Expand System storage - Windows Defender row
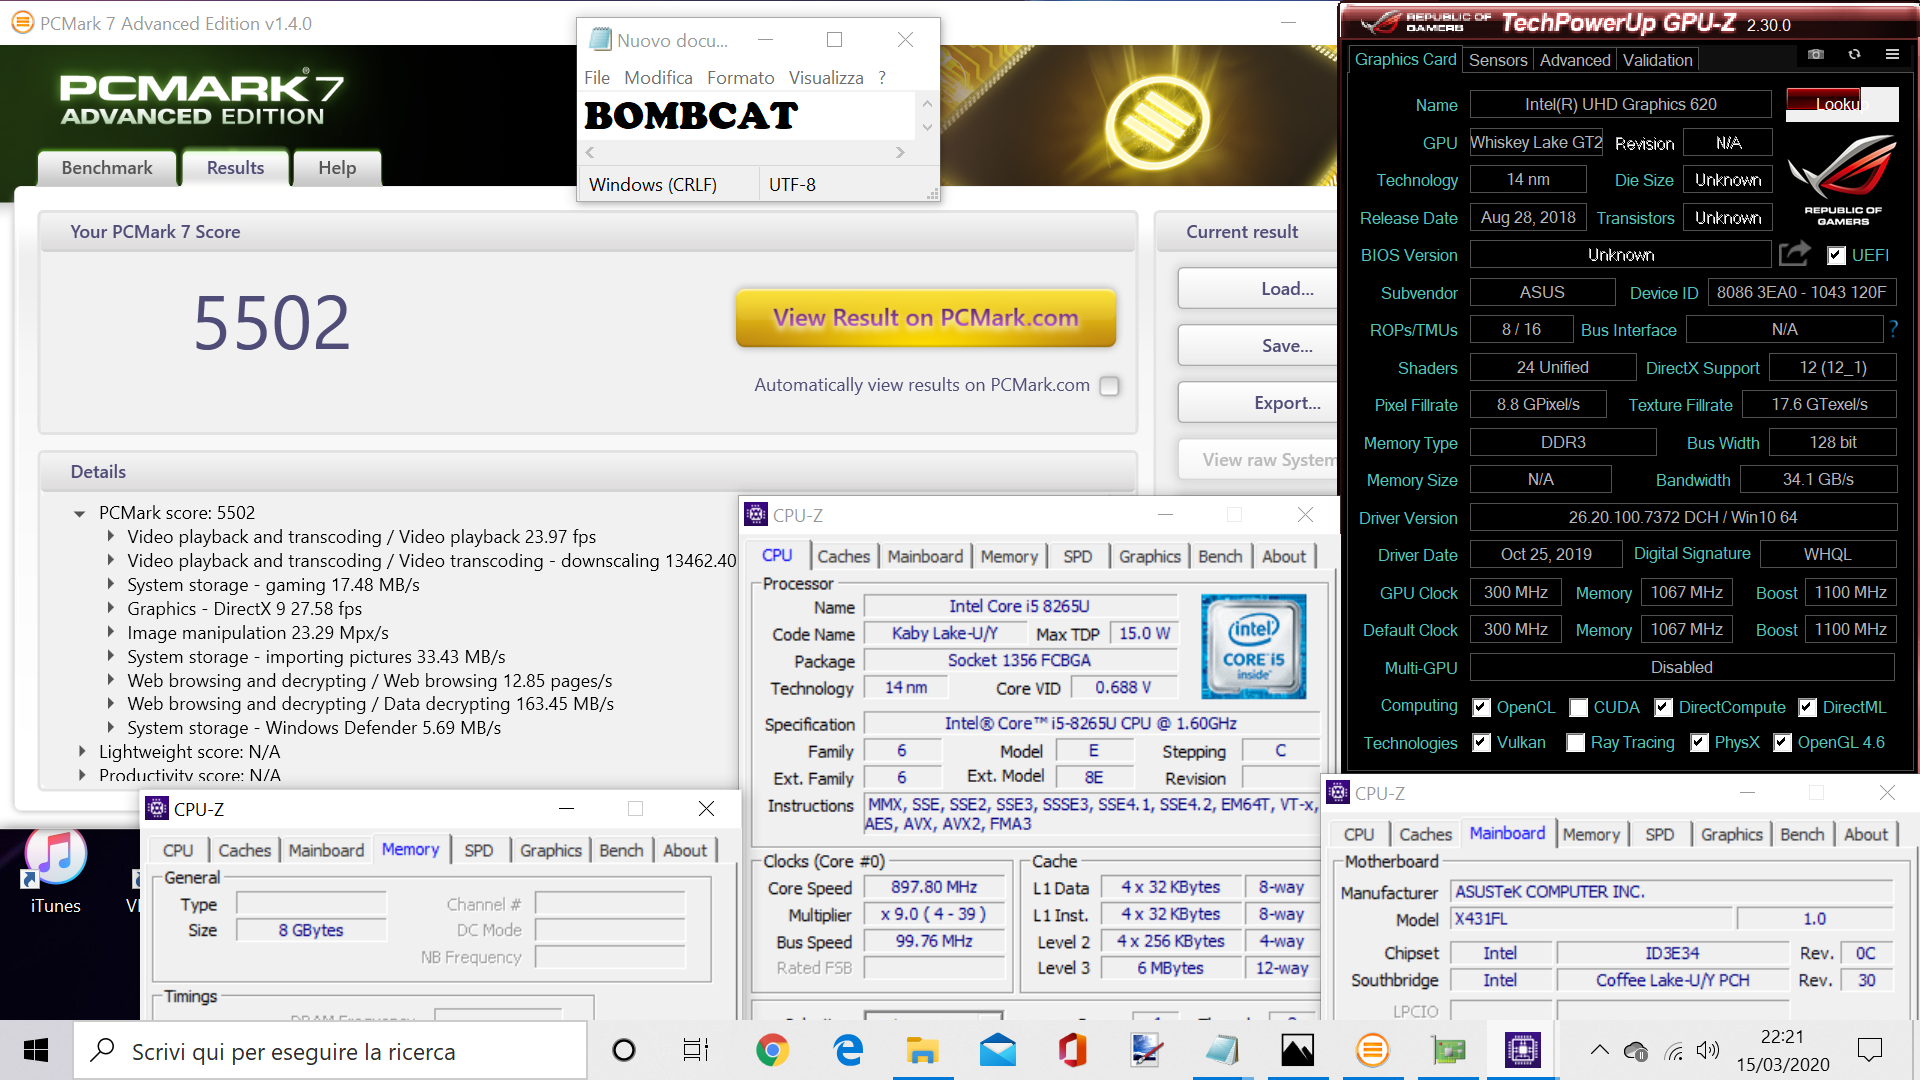The height and width of the screenshot is (1080, 1920). 110,728
